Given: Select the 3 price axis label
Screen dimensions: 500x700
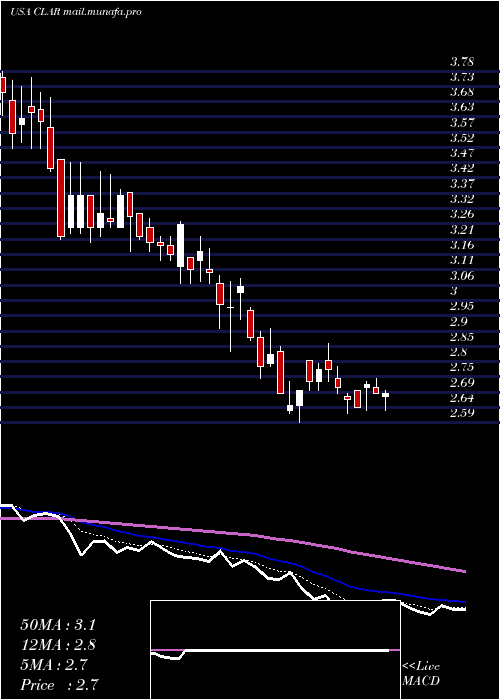Looking at the screenshot, I should click(454, 291).
